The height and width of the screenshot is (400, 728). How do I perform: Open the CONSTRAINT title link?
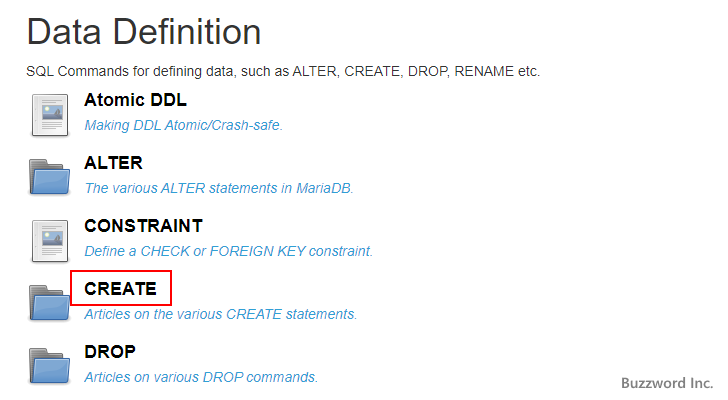tap(143, 226)
